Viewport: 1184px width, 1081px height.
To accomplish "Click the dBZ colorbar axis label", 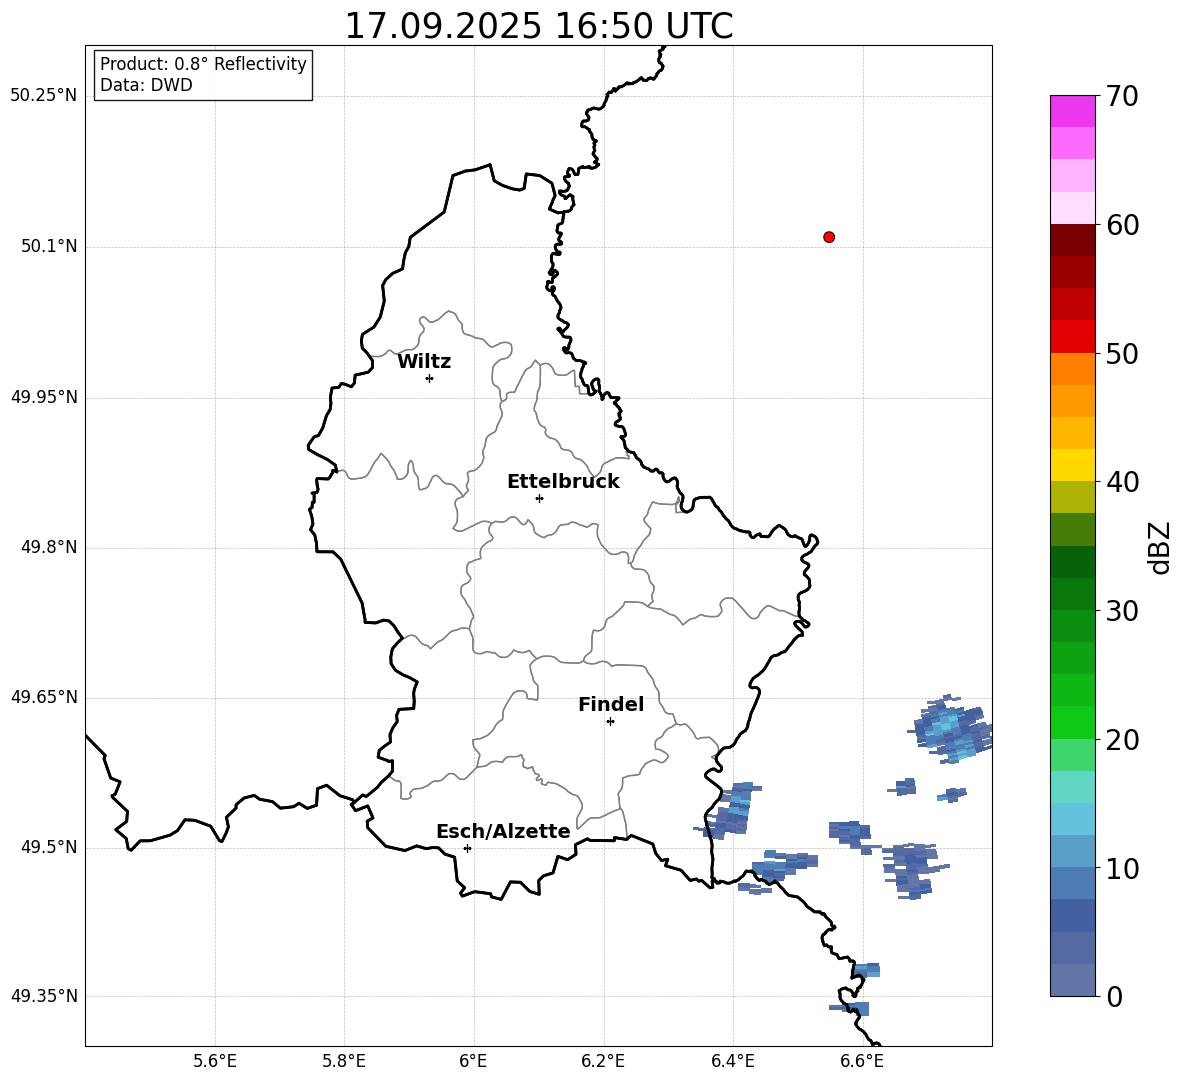I will click(1159, 547).
